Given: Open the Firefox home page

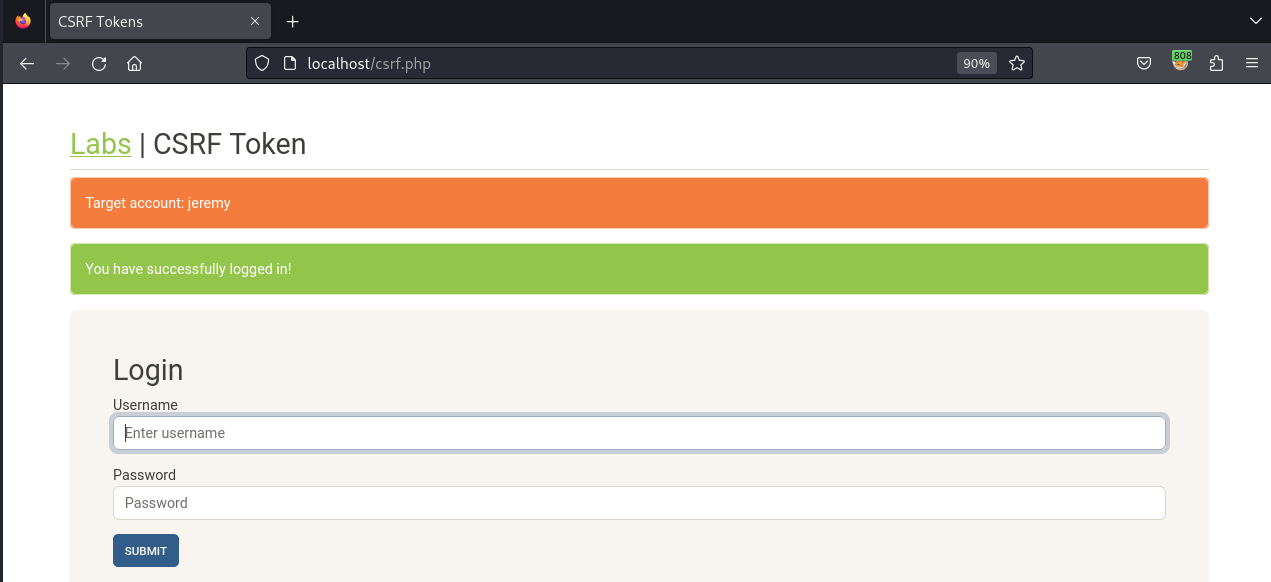Looking at the screenshot, I should [134, 63].
